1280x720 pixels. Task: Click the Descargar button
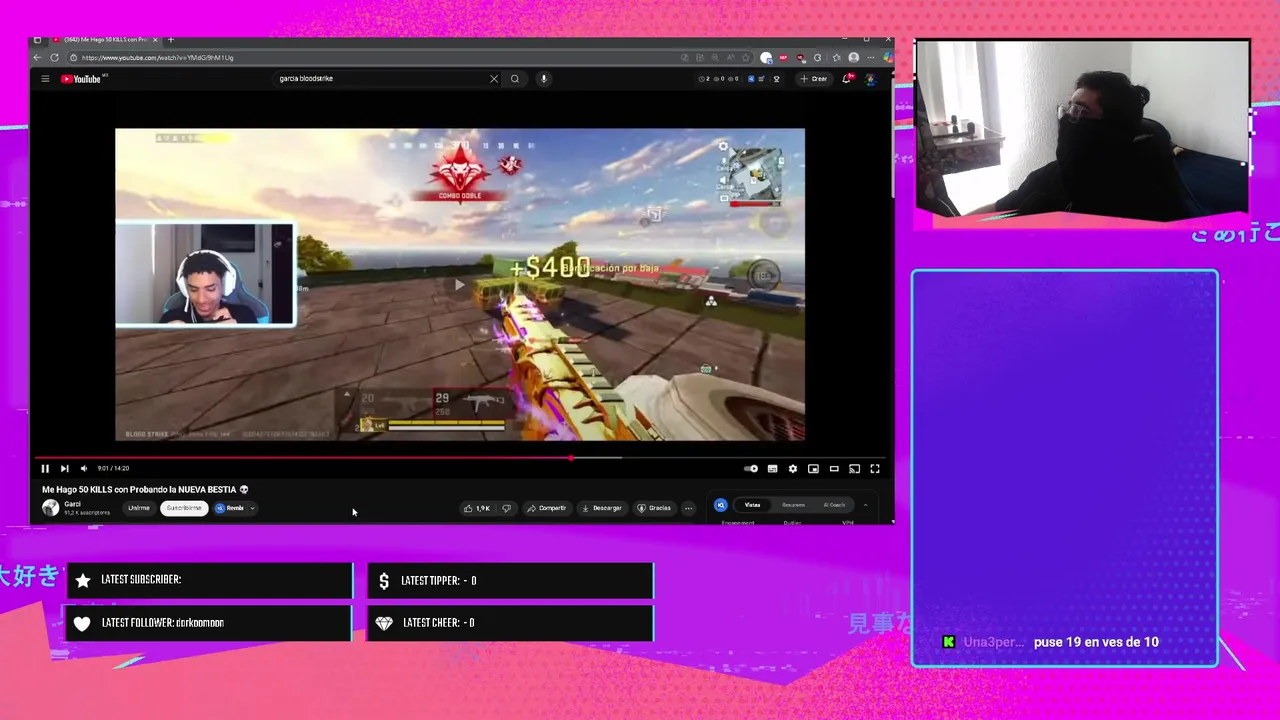[x=602, y=508]
